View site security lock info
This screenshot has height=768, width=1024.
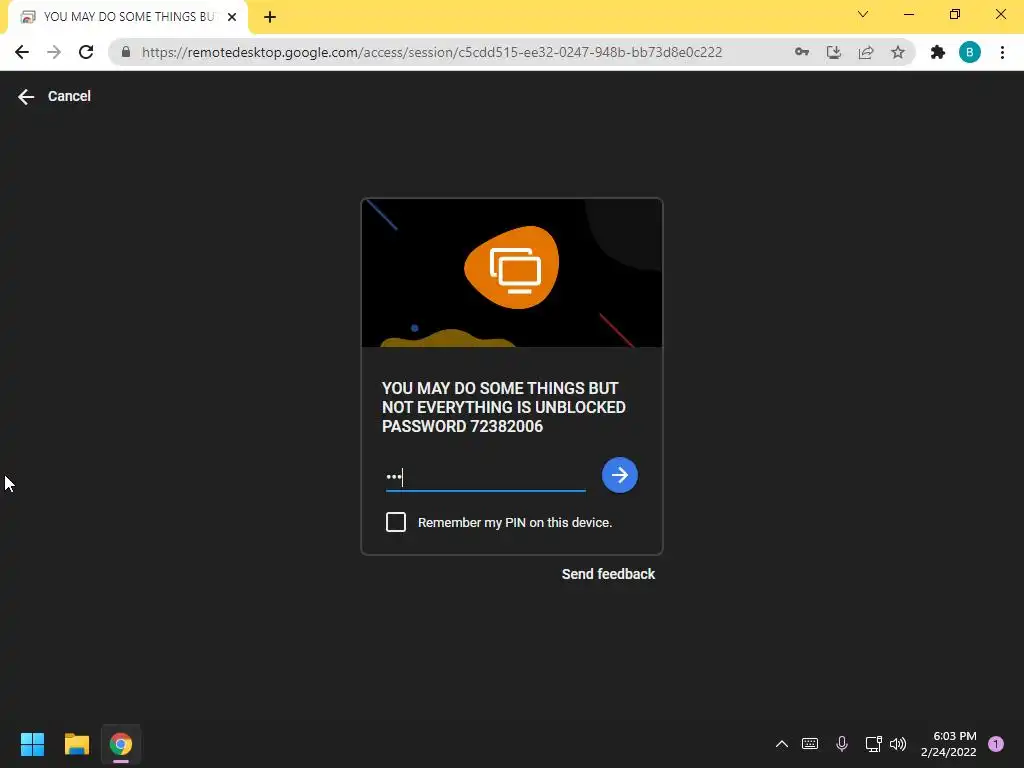click(x=126, y=52)
